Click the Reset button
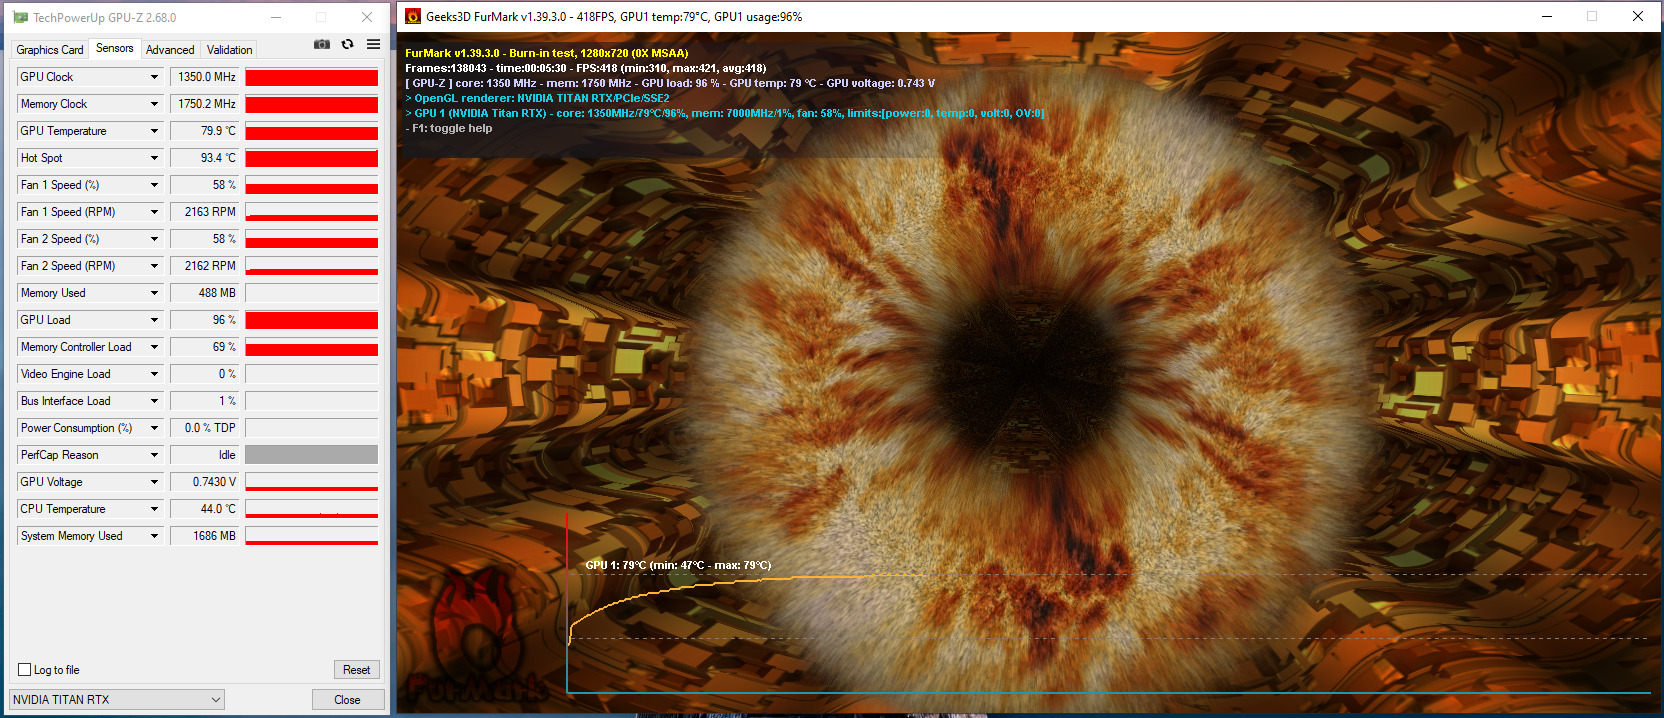 tap(357, 670)
